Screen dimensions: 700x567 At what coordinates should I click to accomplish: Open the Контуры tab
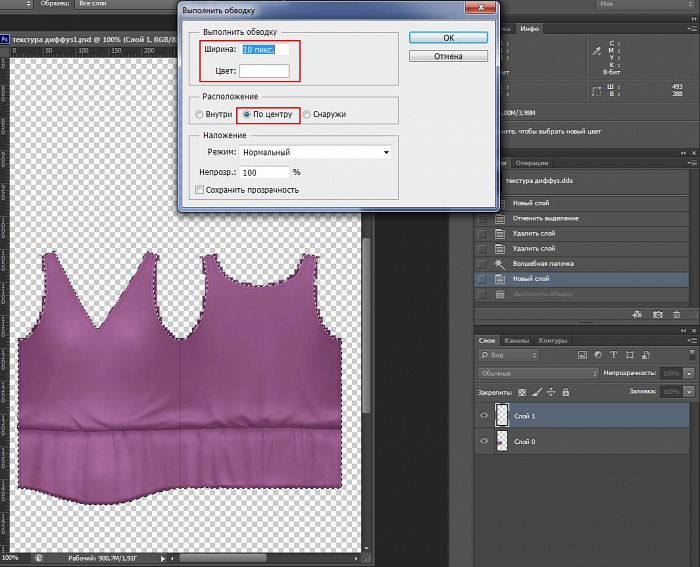point(552,340)
